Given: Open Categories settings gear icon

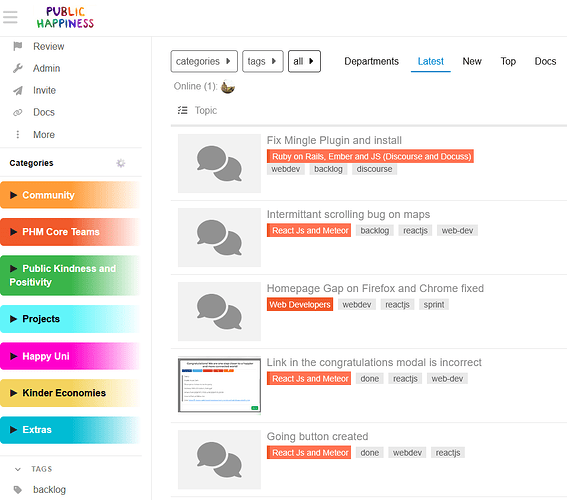Looking at the screenshot, I should [x=121, y=163].
